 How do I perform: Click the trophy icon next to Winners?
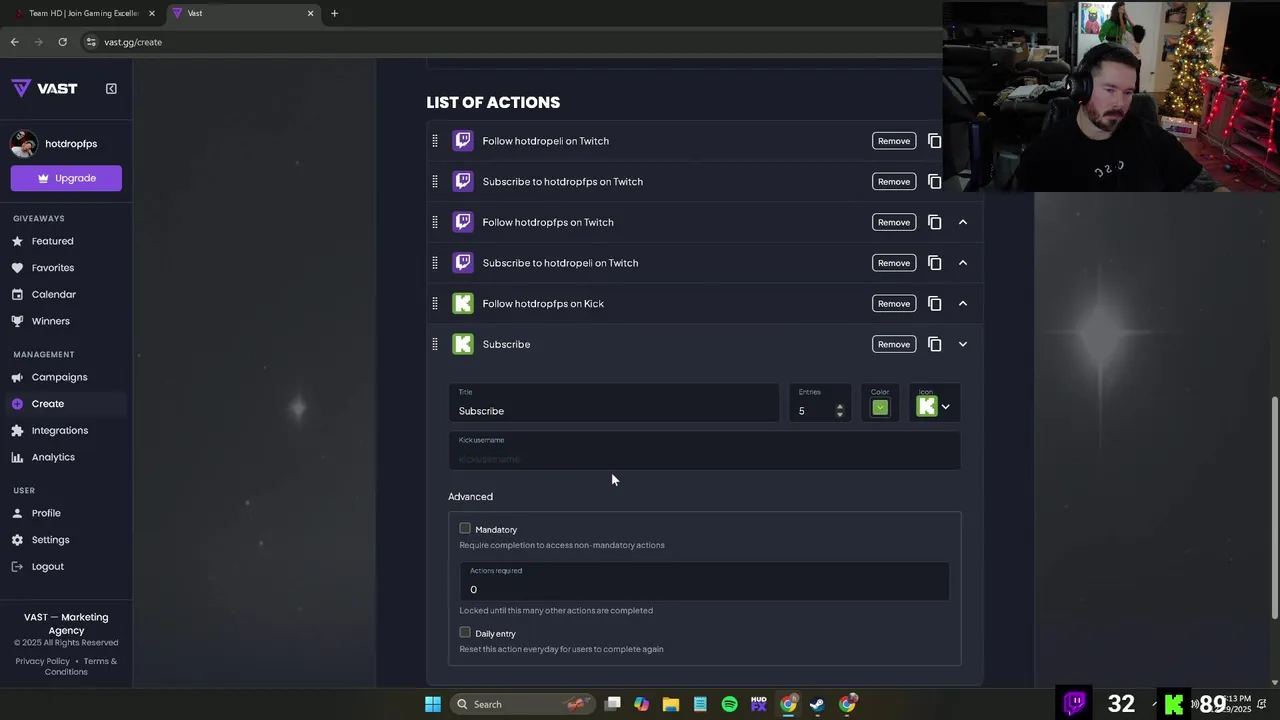tap(17, 321)
